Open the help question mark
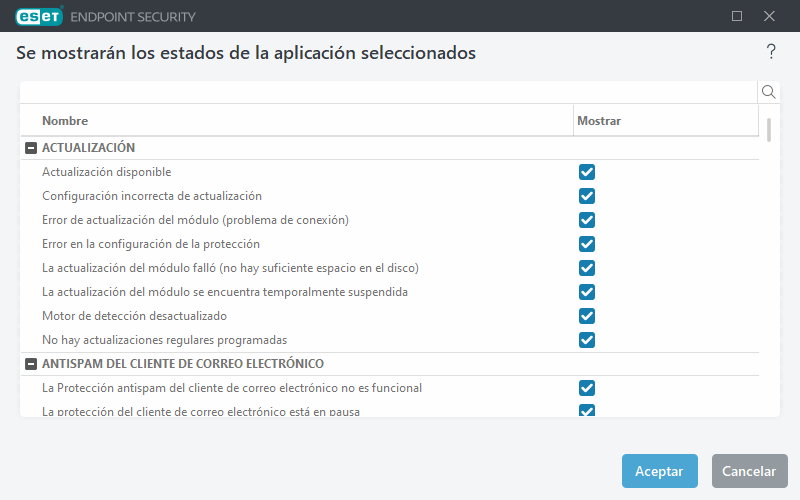The image size is (800, 500). 771,52
